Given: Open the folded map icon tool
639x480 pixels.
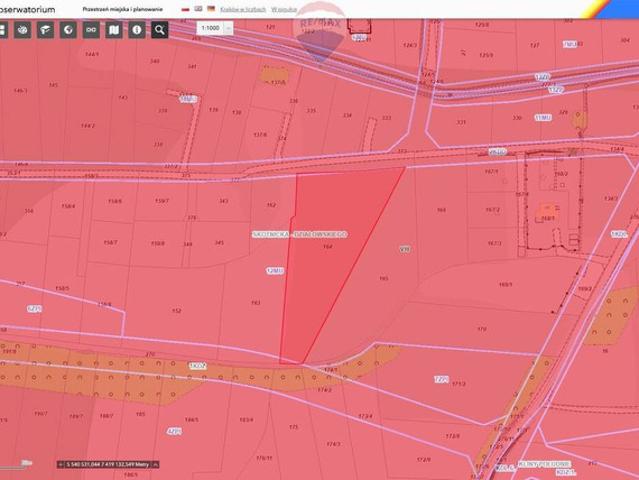Looking at the screenshot, I should pyautogui.click(x=114, y=30).
